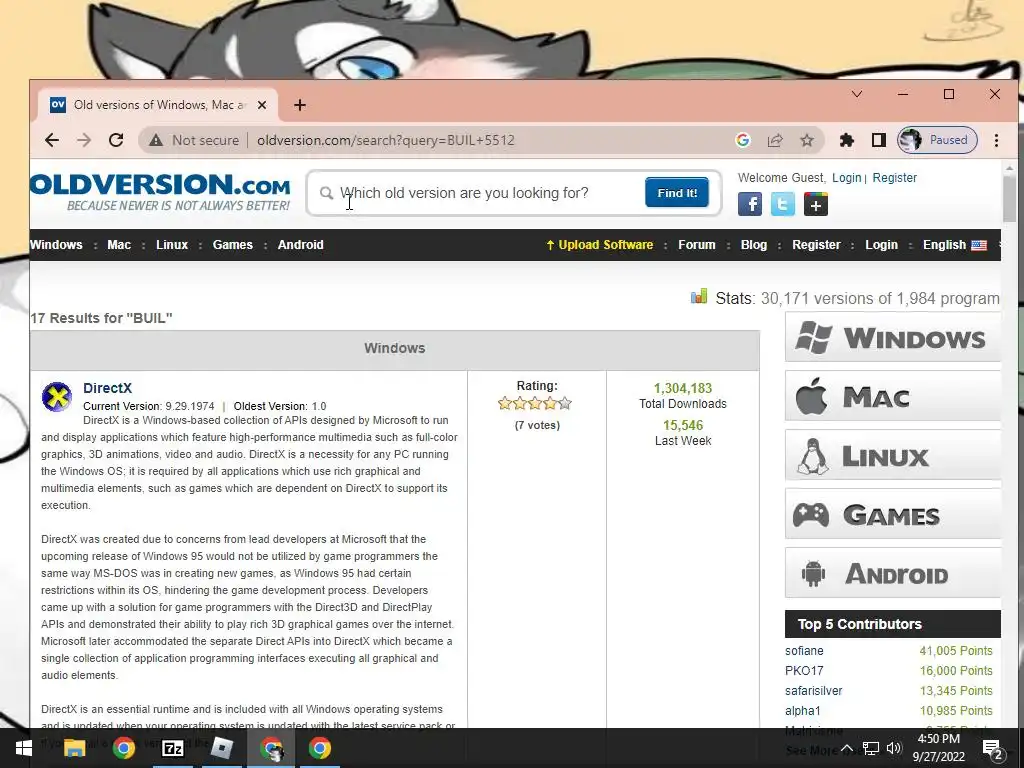Open a new browser tab
The width and height of the screenshot is (1024, 768).
(300, 105)
